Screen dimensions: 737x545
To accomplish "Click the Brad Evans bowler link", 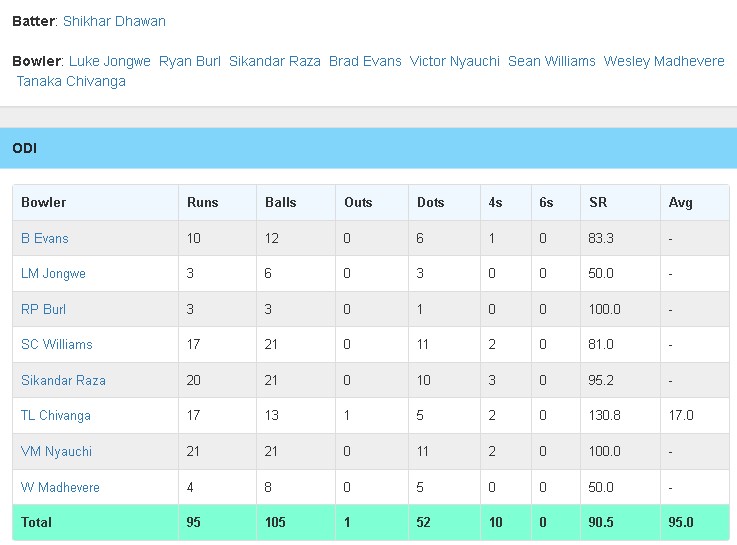I will [365, 61].
